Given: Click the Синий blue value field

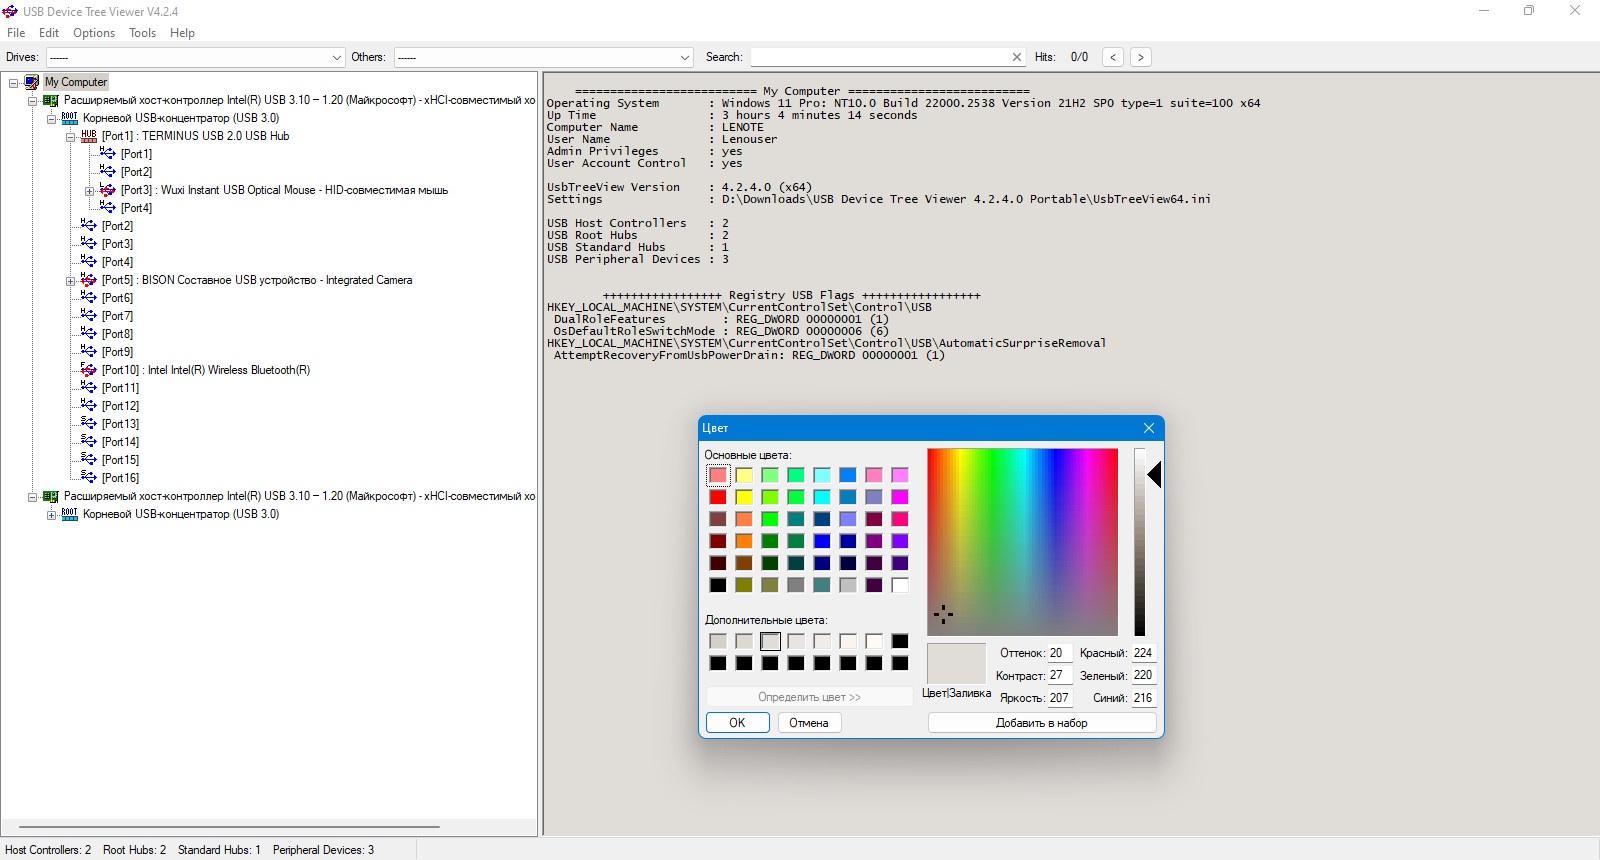Looking at the screenshot, I should point(1143,698).
